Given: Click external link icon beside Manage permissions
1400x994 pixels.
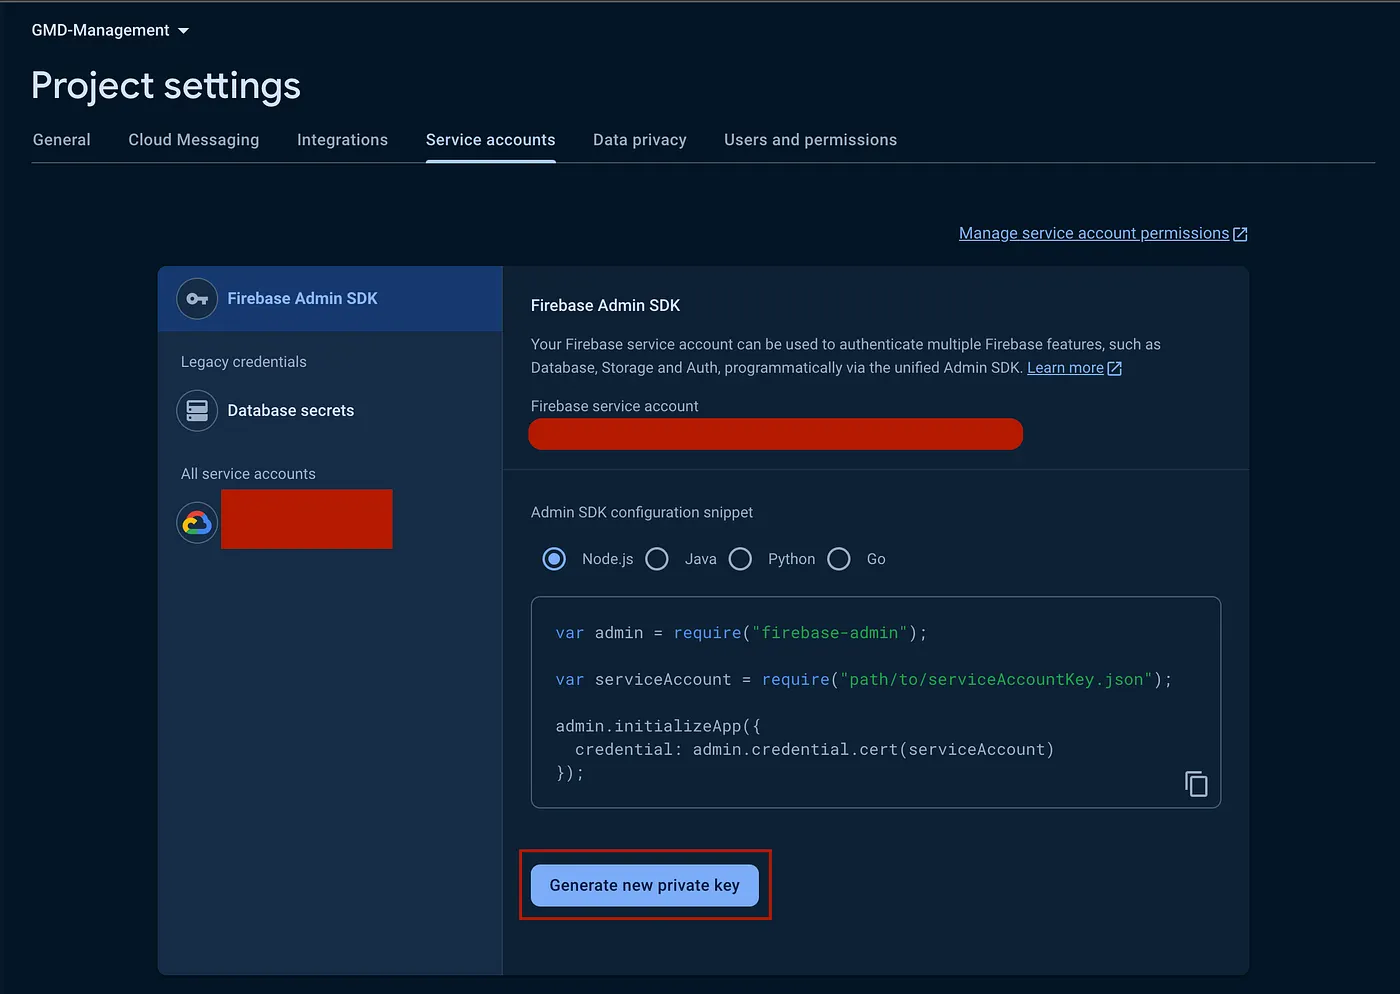Looking at the screenshot, I should (x=1240, y=234).
